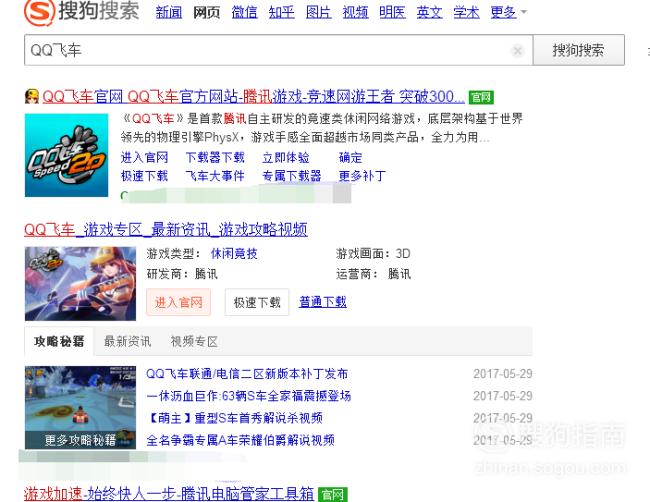This screenshot has height=502, width=650.
Task: Click the 更多补丁 link
Action: pos(362,176)
